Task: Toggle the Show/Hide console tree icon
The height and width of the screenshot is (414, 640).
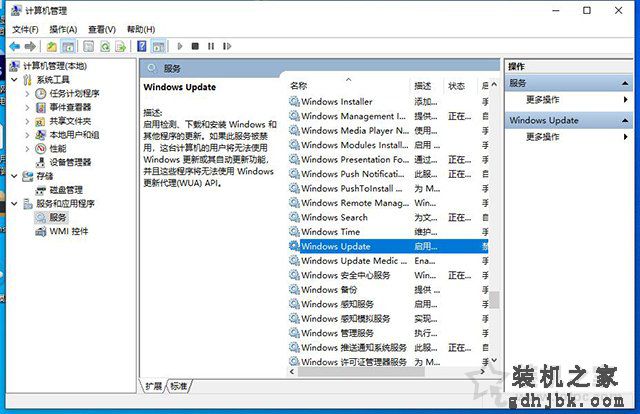Action: (68, 47)
